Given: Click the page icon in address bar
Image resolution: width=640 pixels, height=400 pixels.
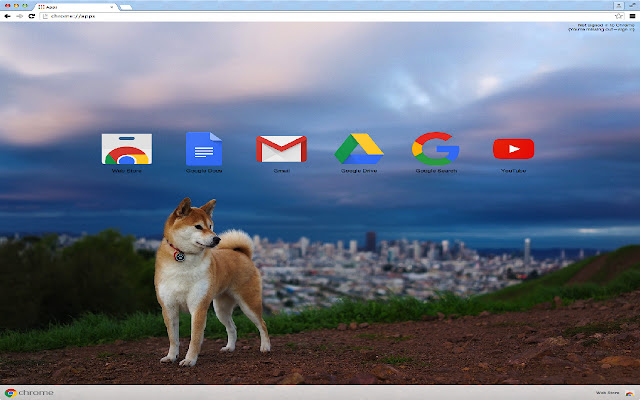Looking at the screenshot, I should tap(45, 16).
